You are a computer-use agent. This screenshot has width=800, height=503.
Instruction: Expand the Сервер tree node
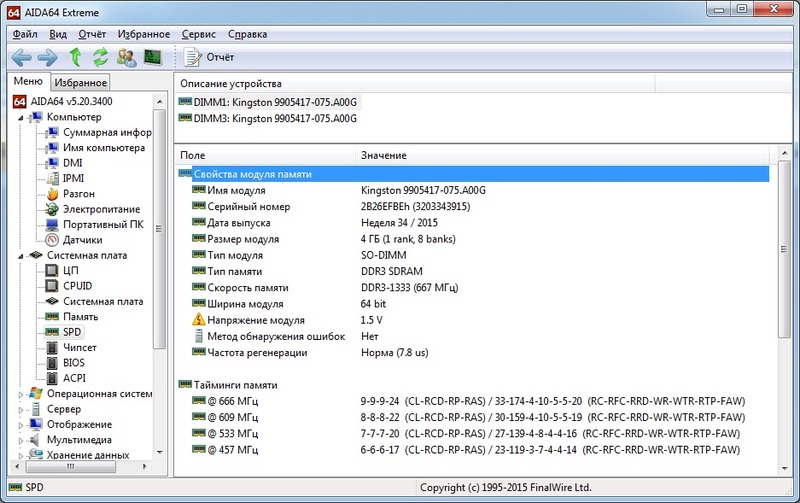point(21,410)
